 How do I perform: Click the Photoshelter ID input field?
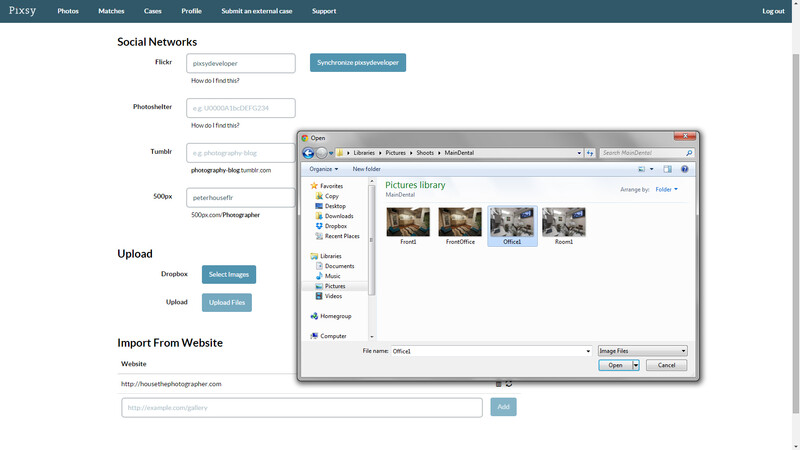pos(241,108)
